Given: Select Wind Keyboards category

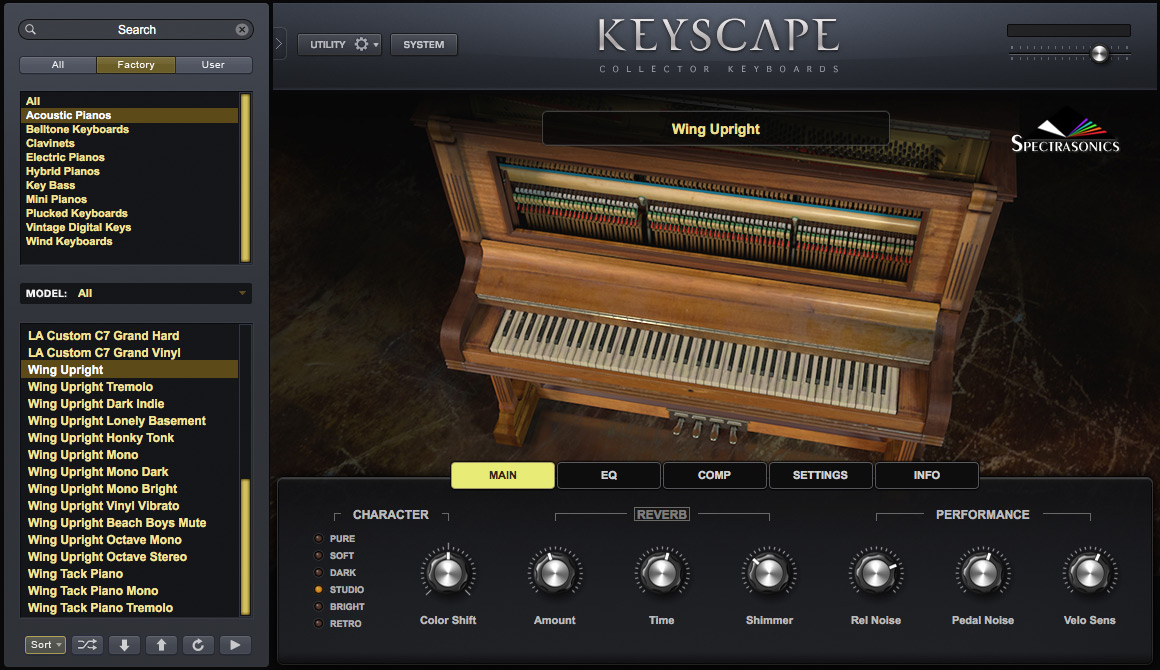Looking at the screenshot, I should coord(129,242).
